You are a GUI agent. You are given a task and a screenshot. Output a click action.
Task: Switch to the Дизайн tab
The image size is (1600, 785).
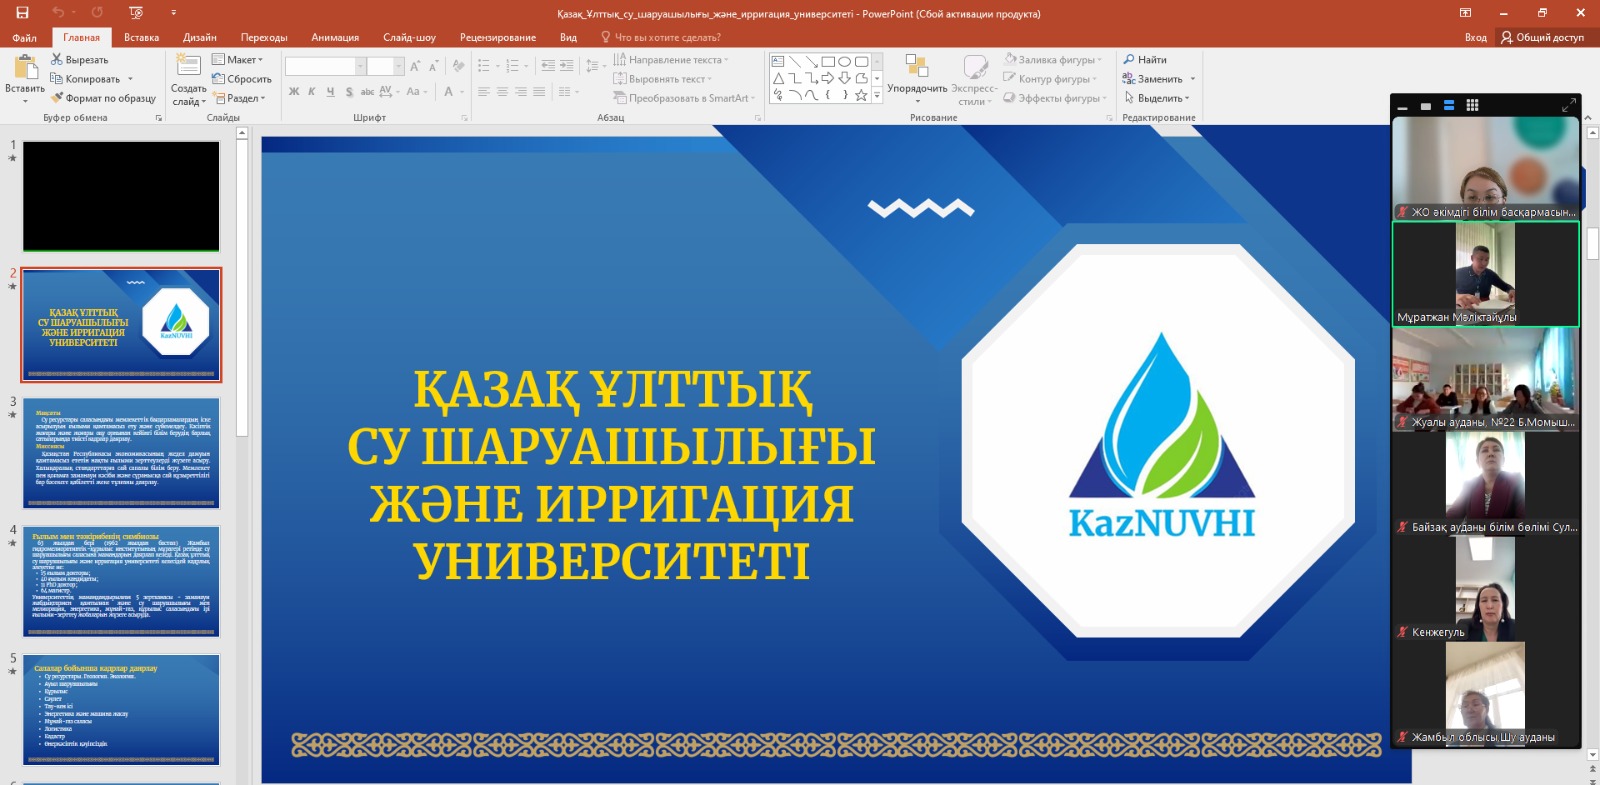point(200,37)
